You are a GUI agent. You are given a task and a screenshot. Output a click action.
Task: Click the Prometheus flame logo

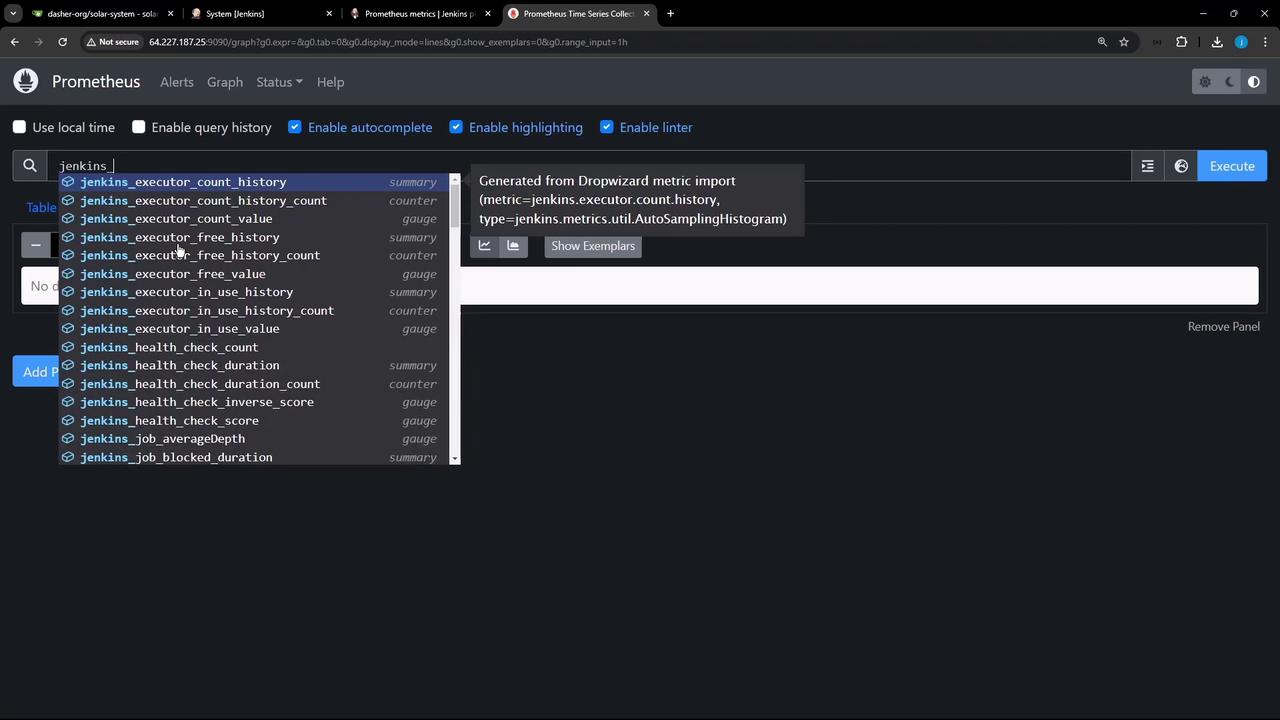(26, 81)
